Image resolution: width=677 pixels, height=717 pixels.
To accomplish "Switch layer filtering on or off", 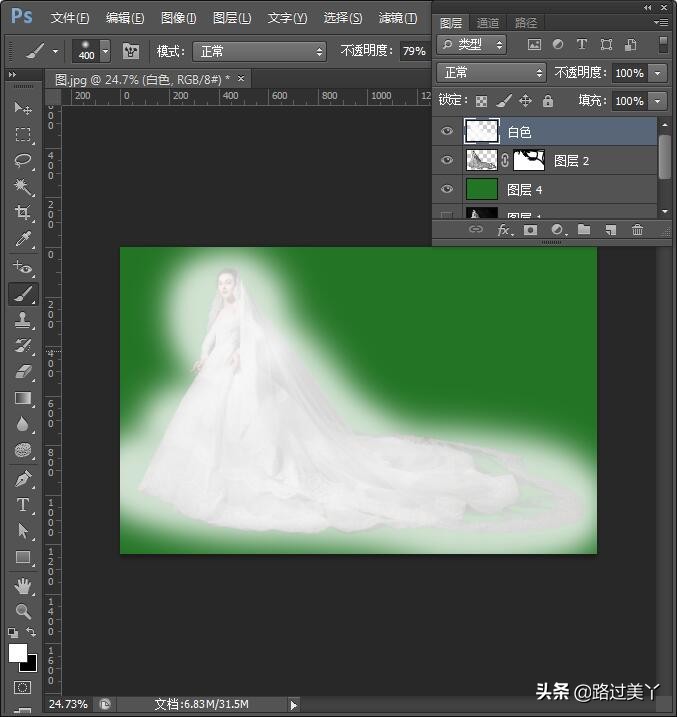I will pyautogui.click(x=662, y=45).
